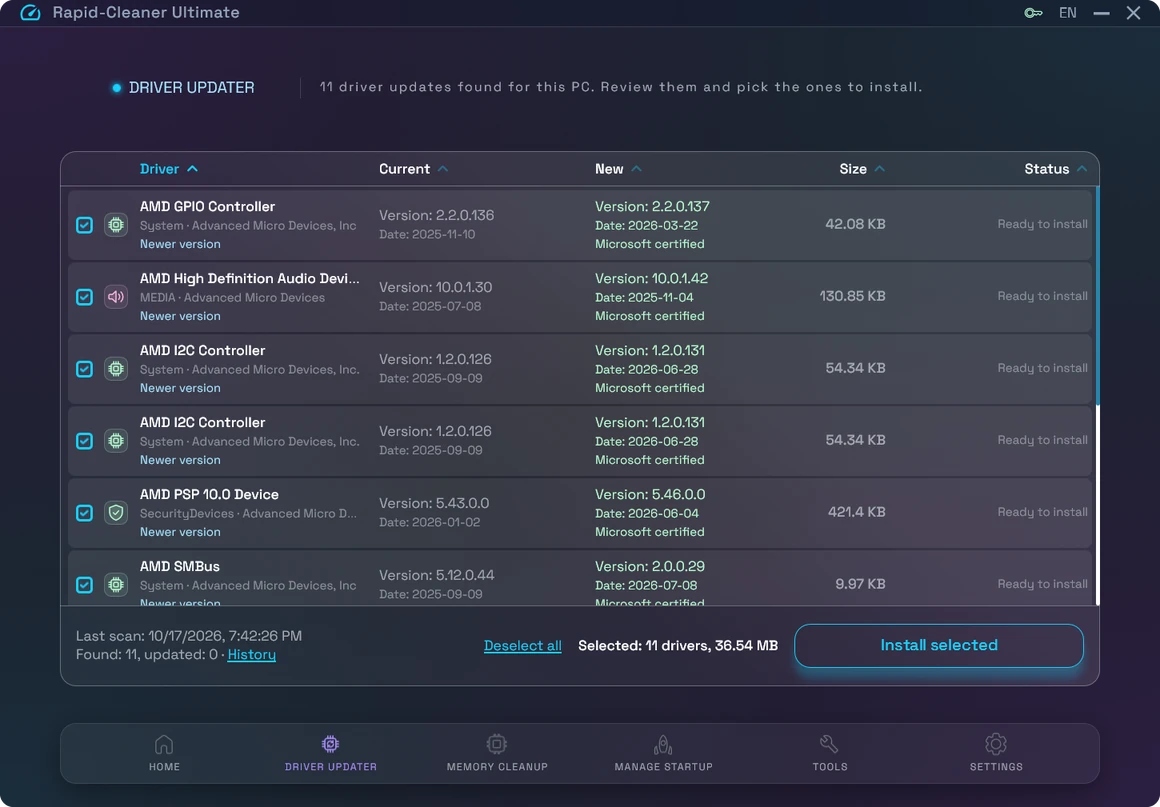Open the DRIVER UPDATER tab label
This screenshot has width=1160, height=807.
click(331, 767)
